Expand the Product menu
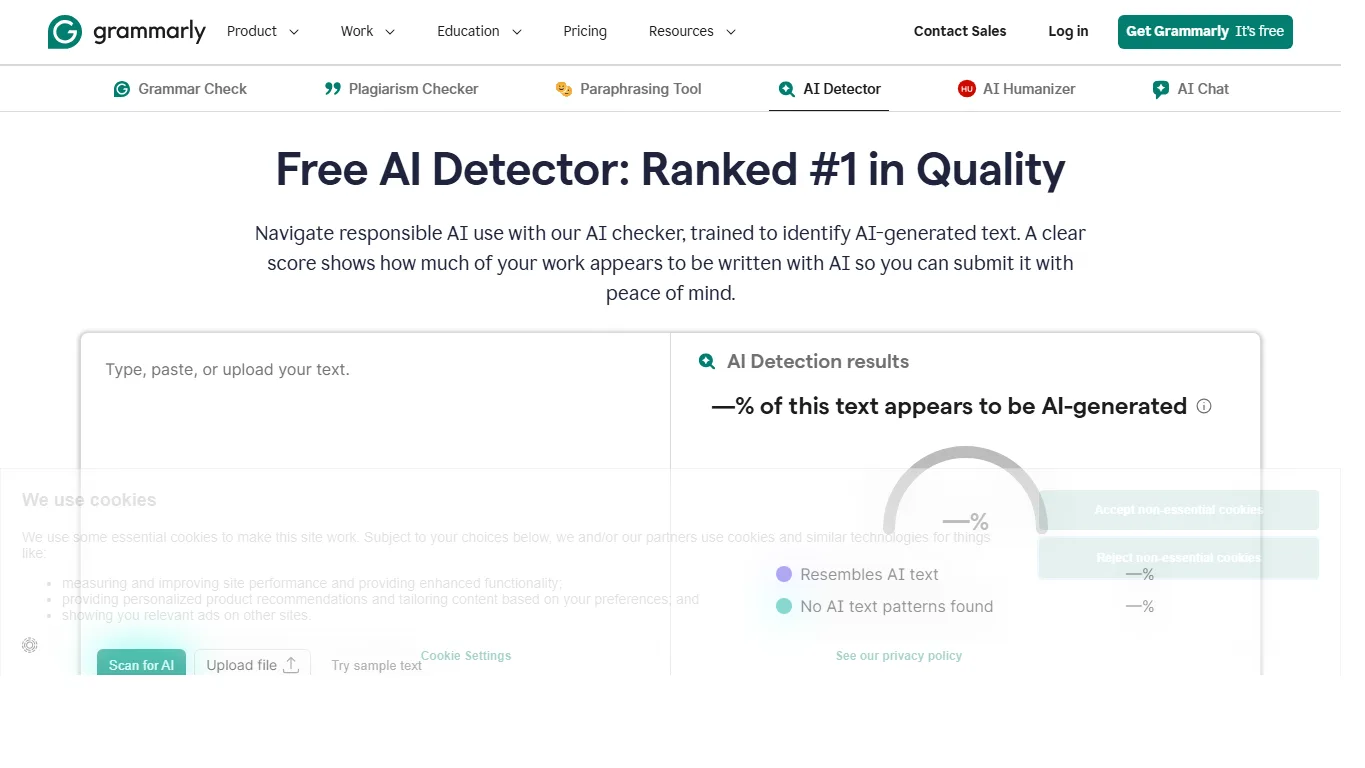 click(x=263, y=31)
